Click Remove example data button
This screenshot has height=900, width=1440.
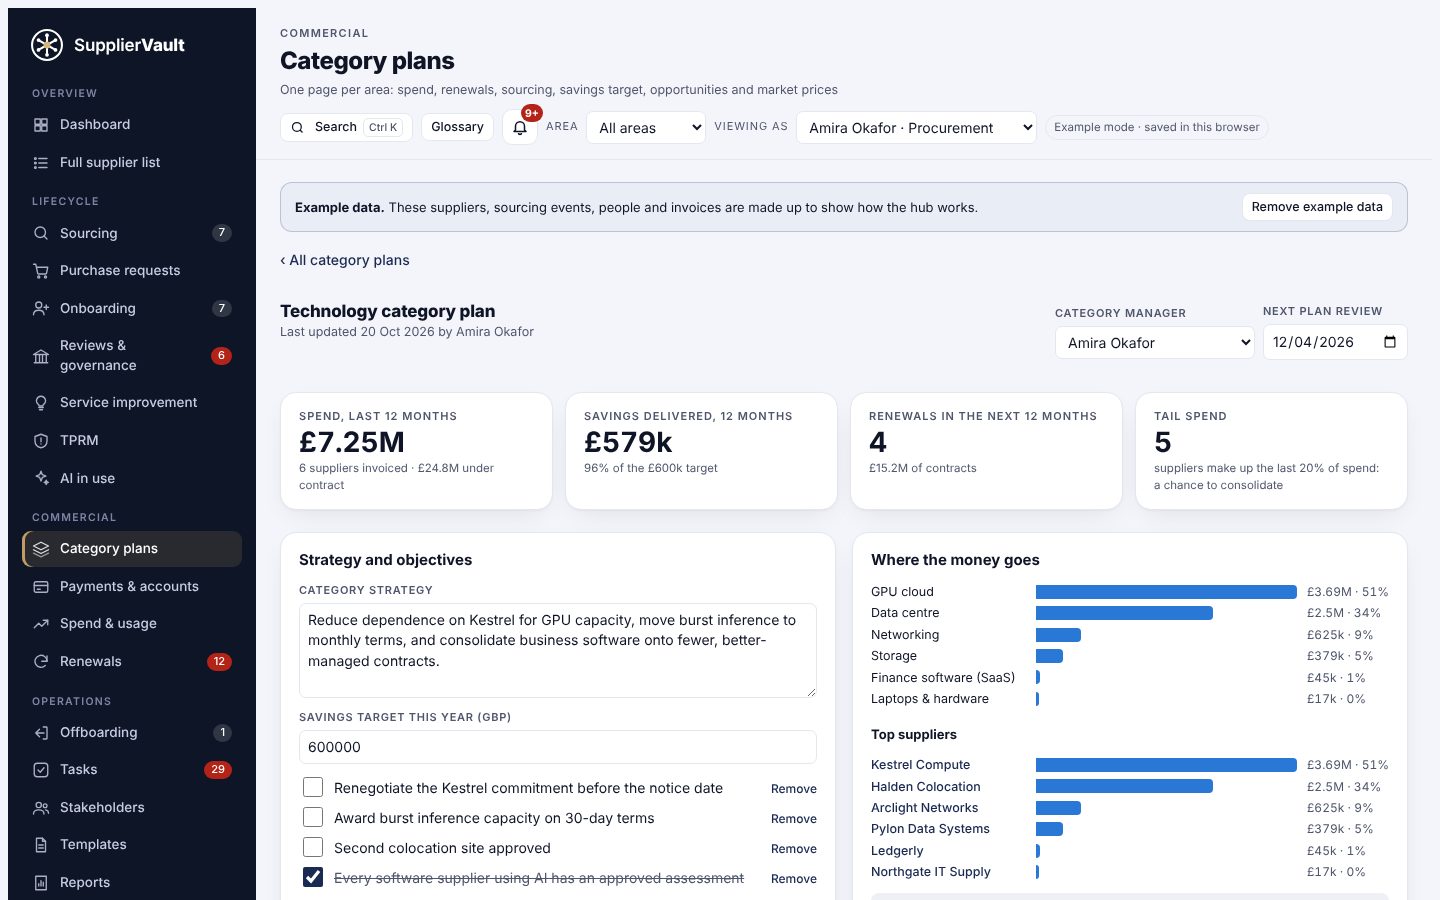click(1317, 207)
